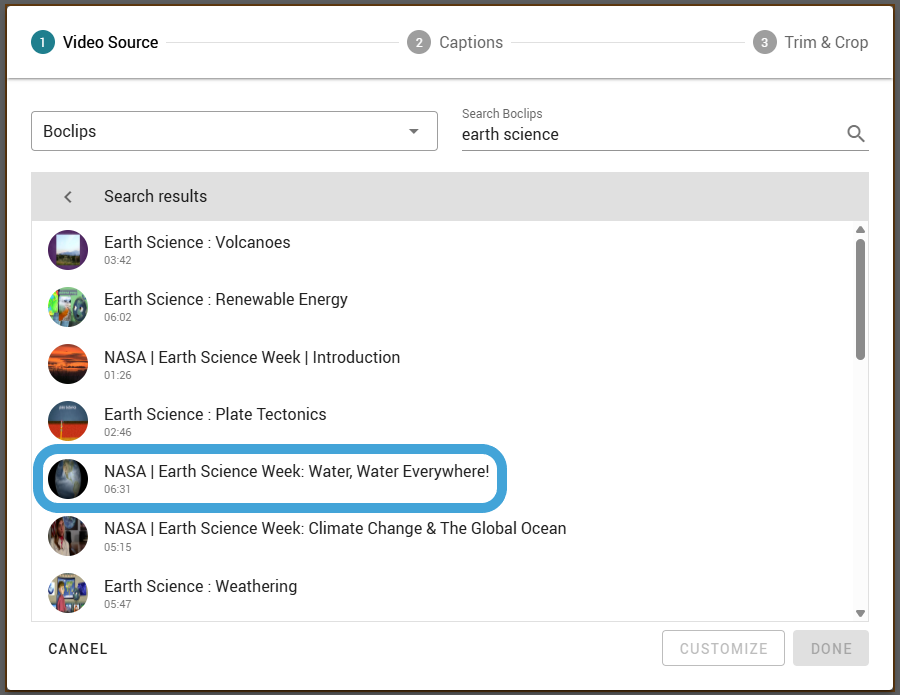Click the Earth Science Volcanoes thumbnail
The width and height of the screenshot is (900, 695).
[x=68, y=250]
